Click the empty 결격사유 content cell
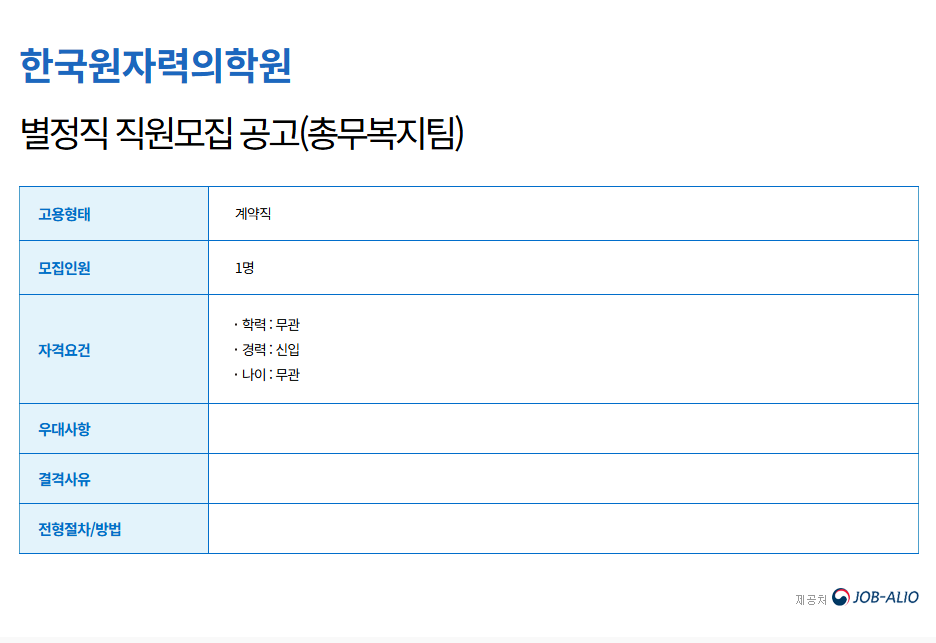 tap(563, 479)
